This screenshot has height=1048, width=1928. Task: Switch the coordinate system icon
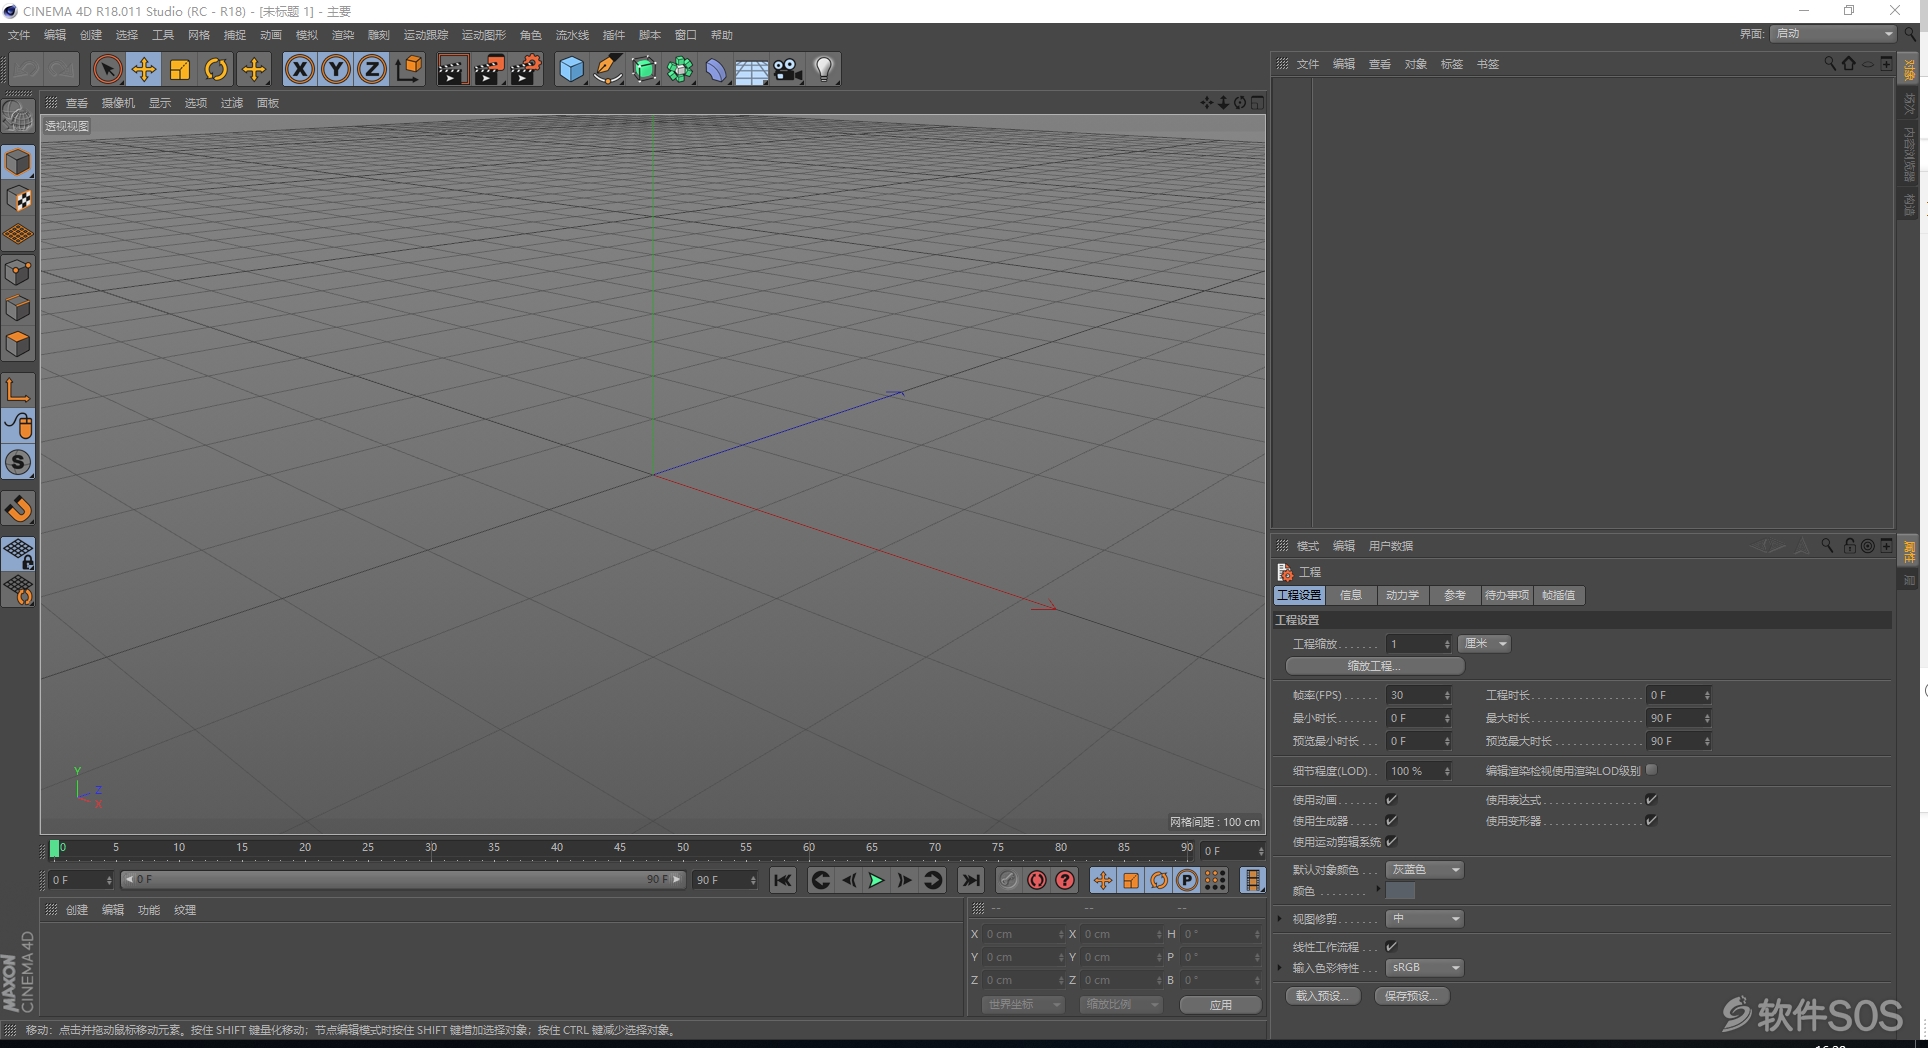coord(409,69)
